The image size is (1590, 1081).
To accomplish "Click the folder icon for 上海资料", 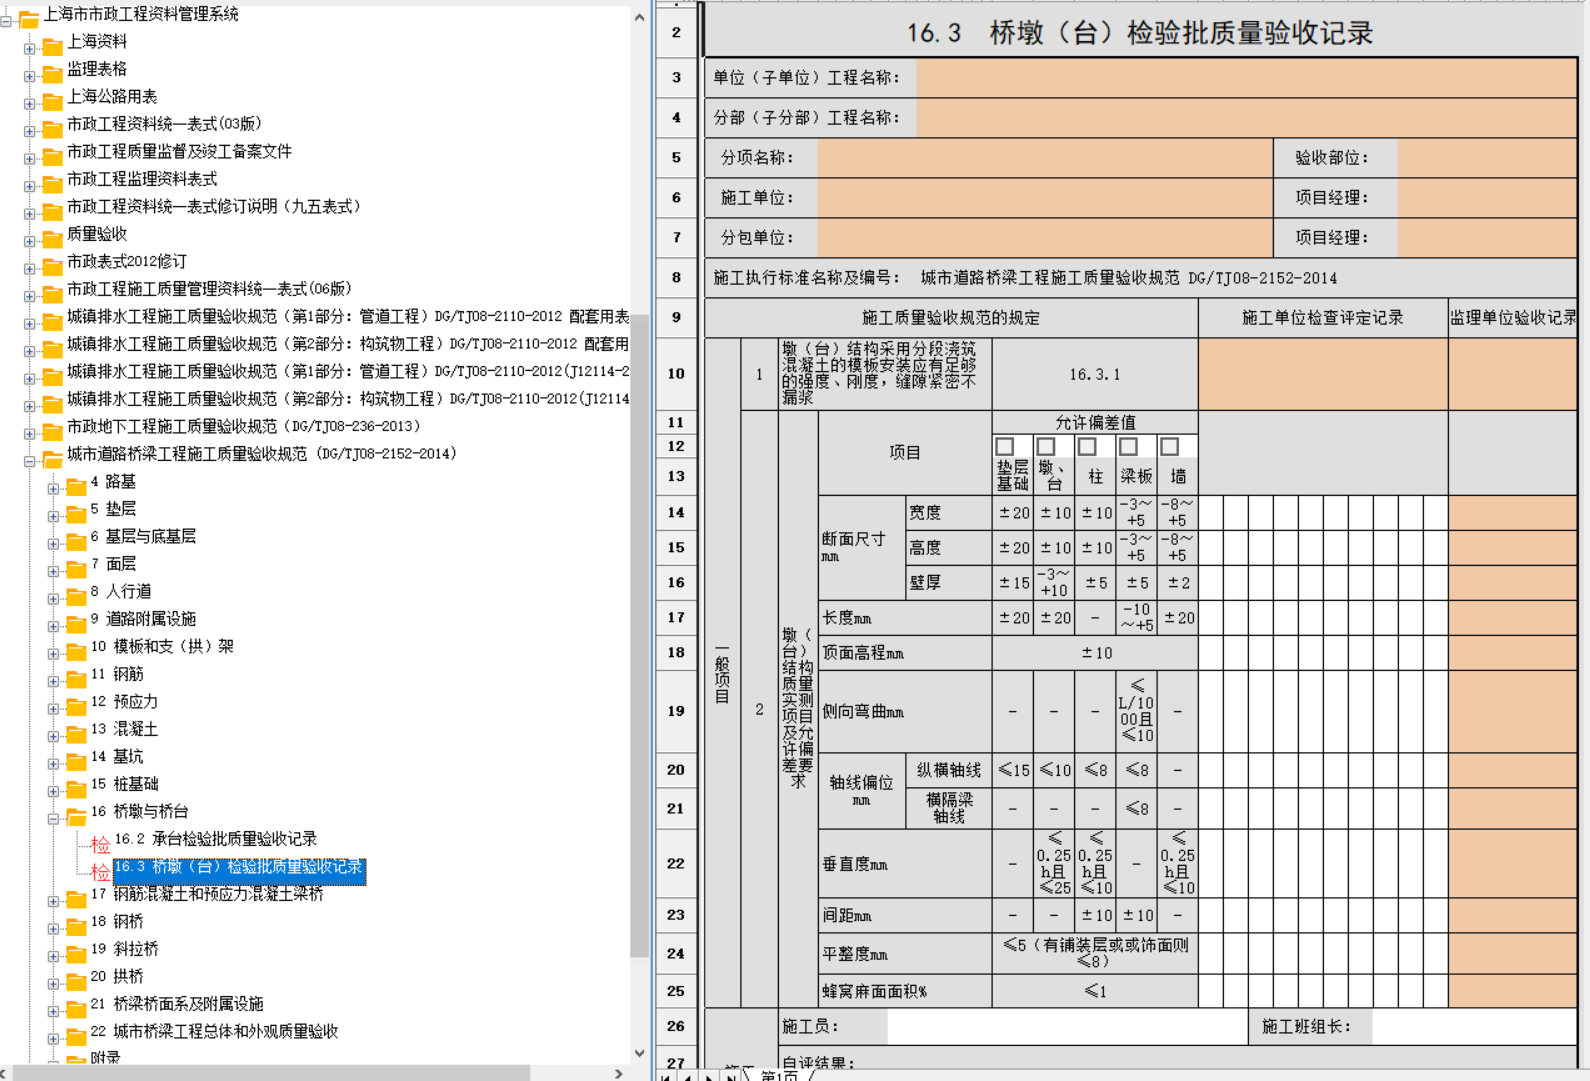I will click(x=53, y=44).
